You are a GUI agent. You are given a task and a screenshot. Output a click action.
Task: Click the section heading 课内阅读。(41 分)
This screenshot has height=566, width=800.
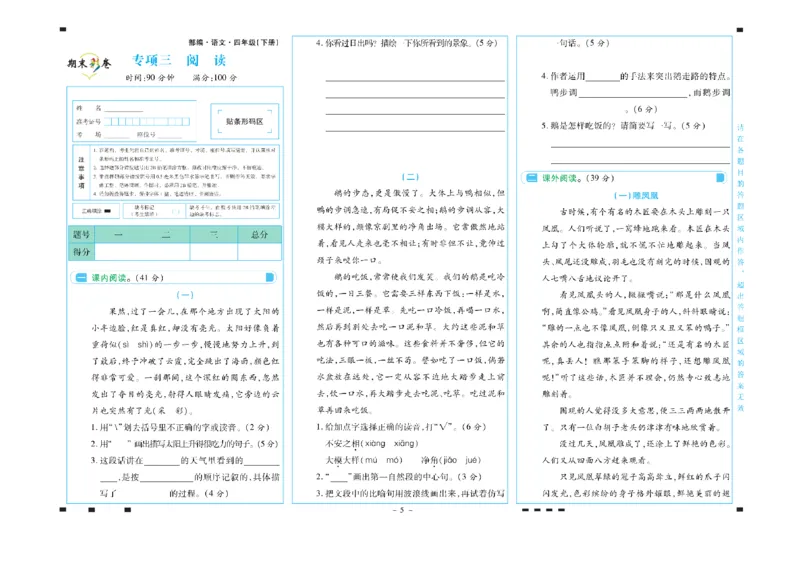coord(127,278)
